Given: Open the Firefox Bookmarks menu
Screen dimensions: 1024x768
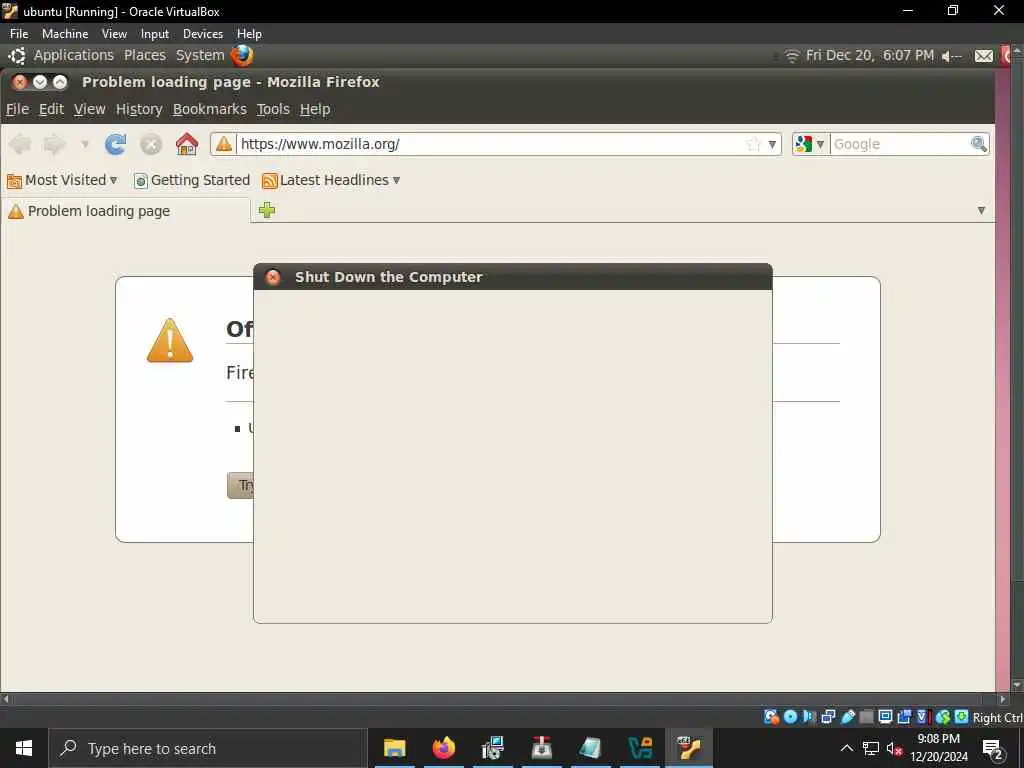Looking at the screenshot, I should [210, 109].
